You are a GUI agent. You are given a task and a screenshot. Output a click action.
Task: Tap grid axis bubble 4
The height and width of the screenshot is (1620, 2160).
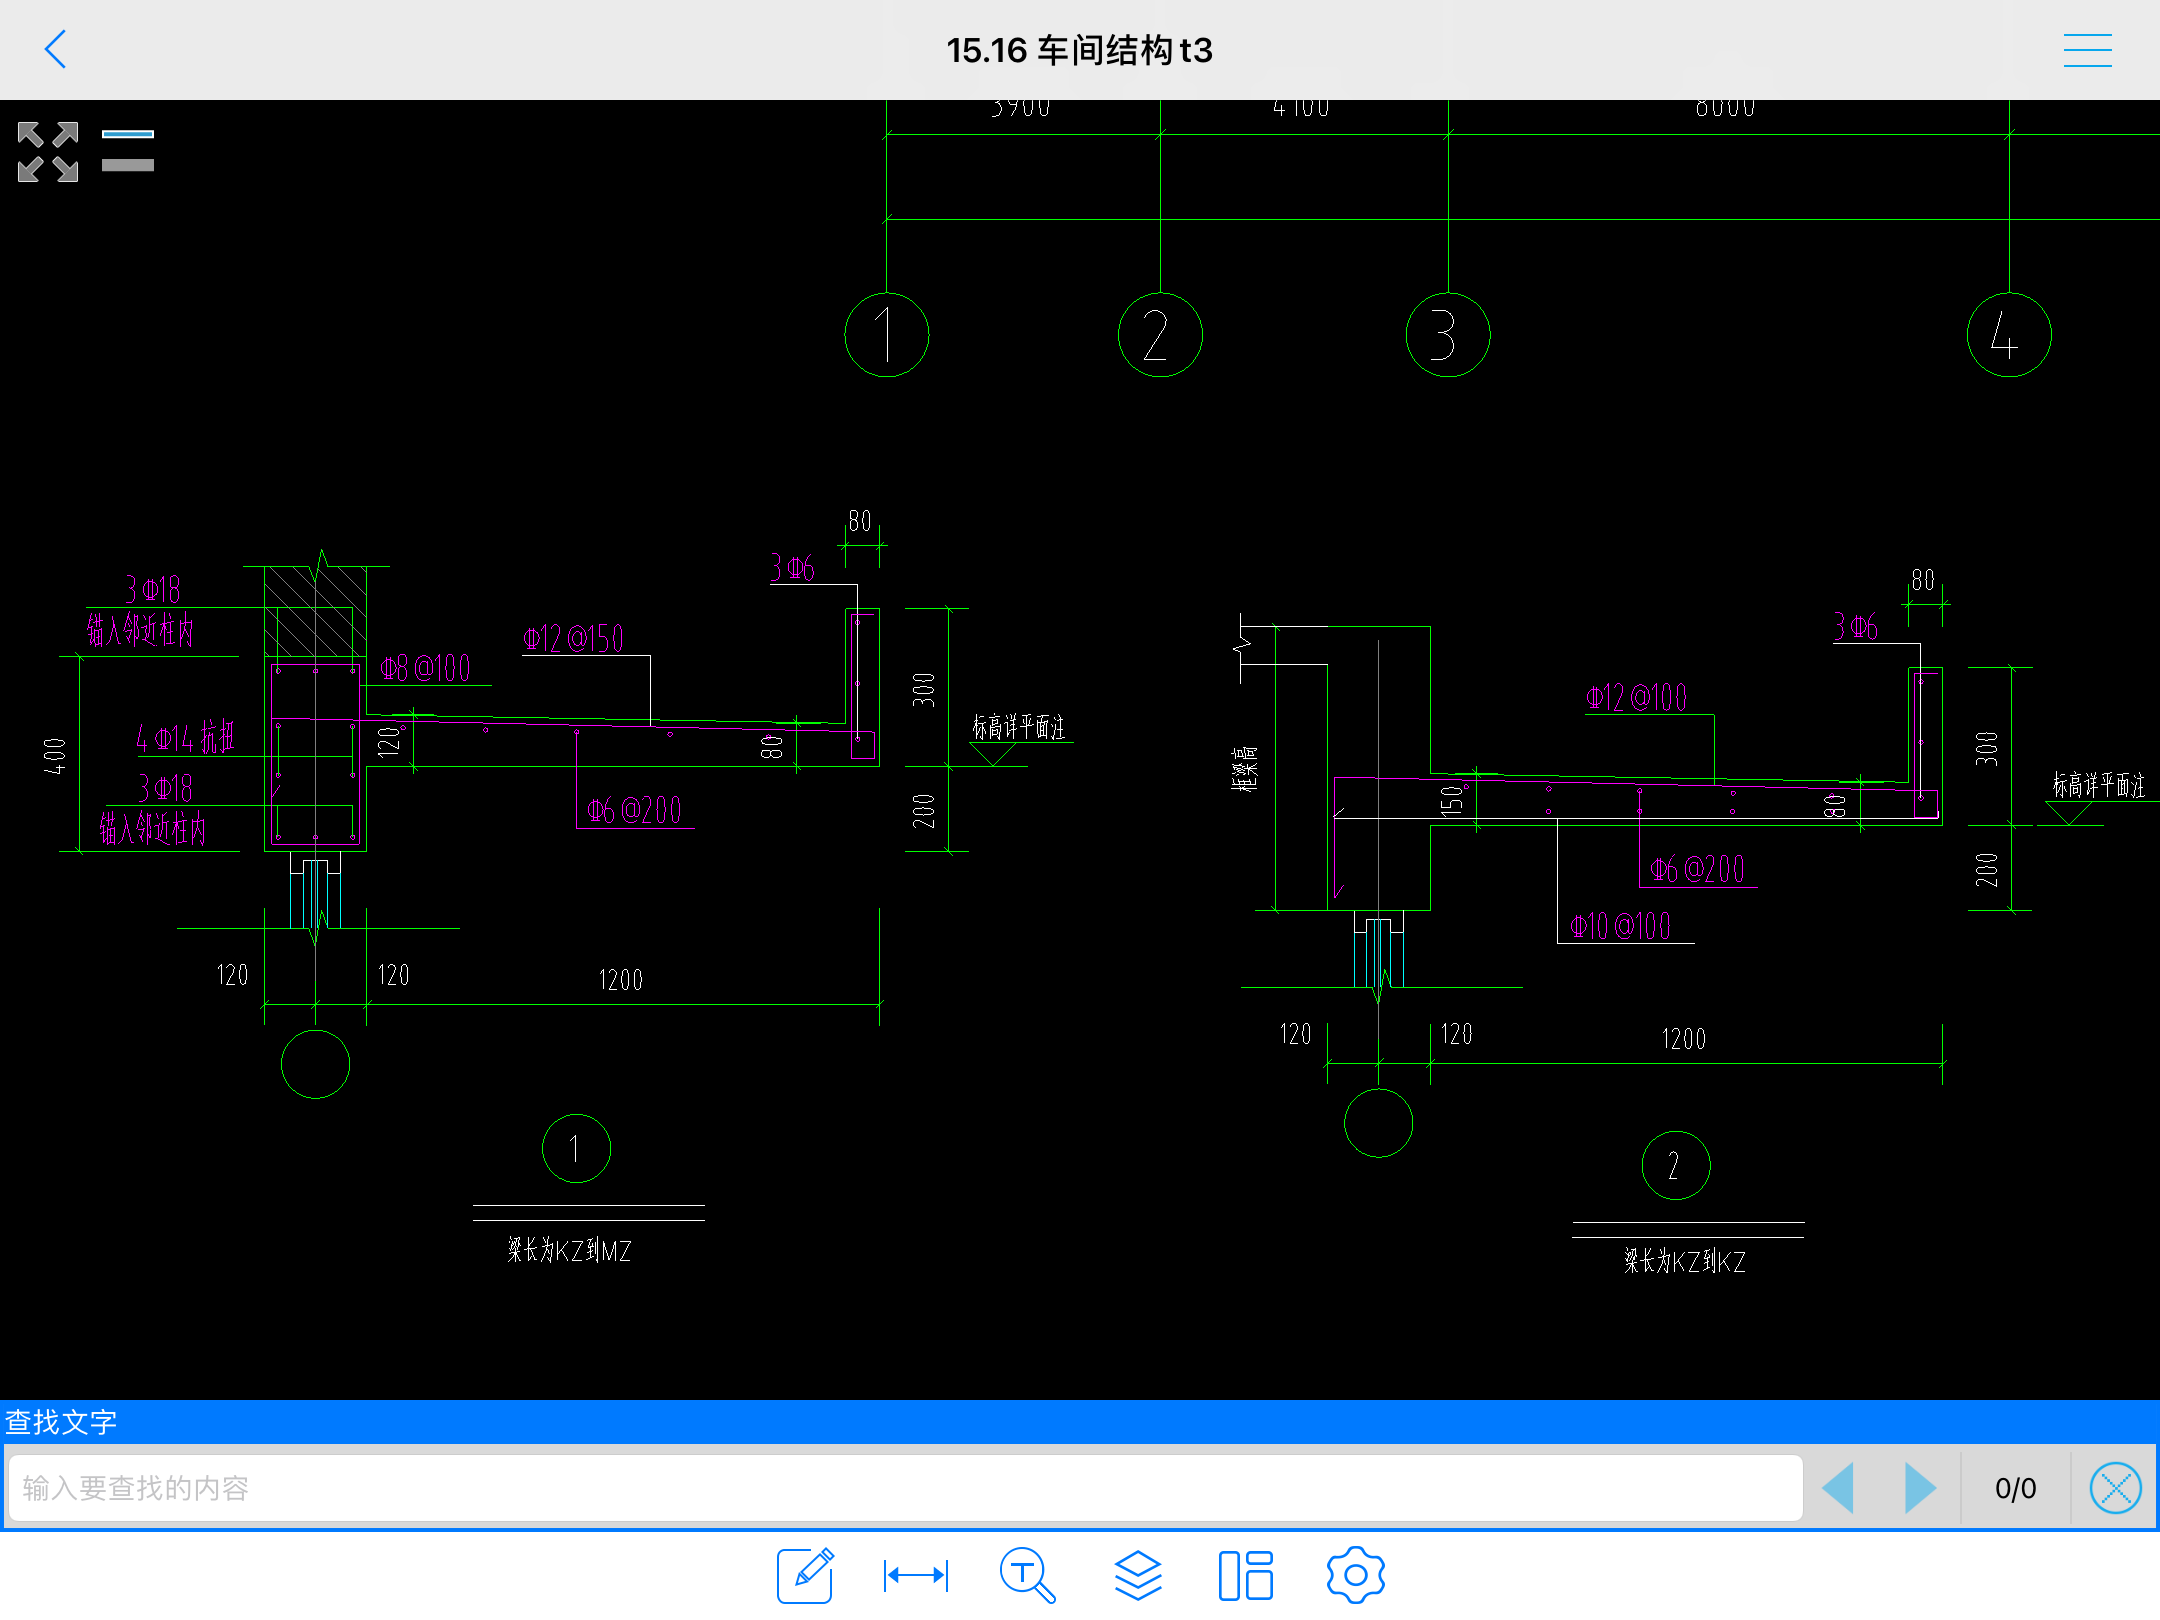[x=2009, y=335]
